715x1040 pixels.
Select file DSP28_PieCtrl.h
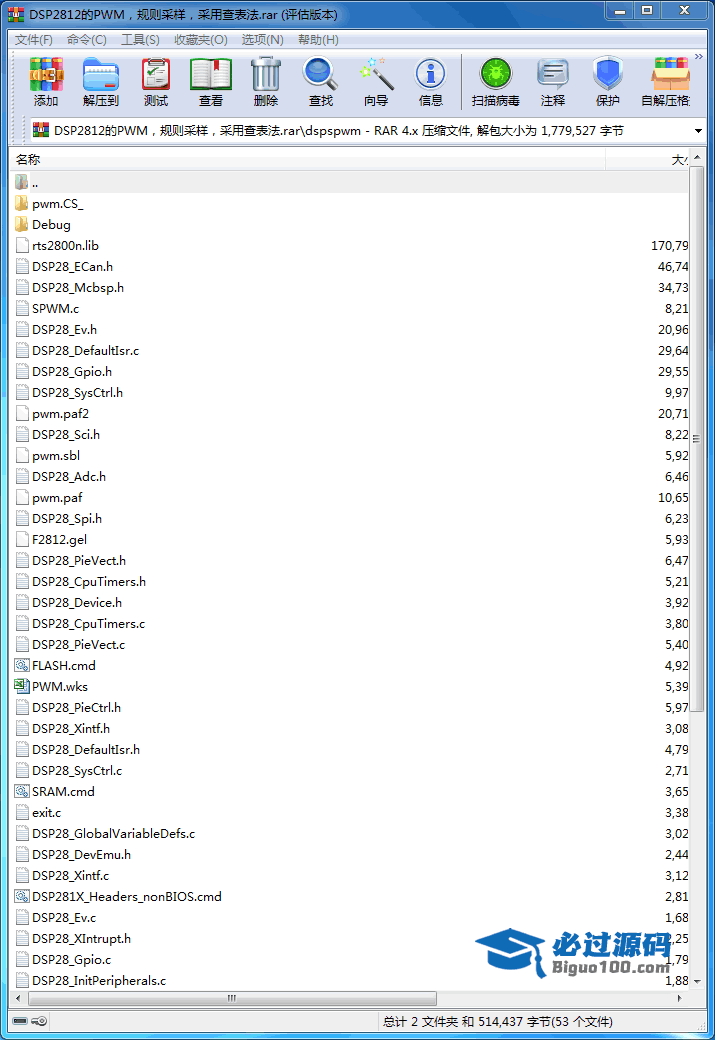click(x=76, y=708)
